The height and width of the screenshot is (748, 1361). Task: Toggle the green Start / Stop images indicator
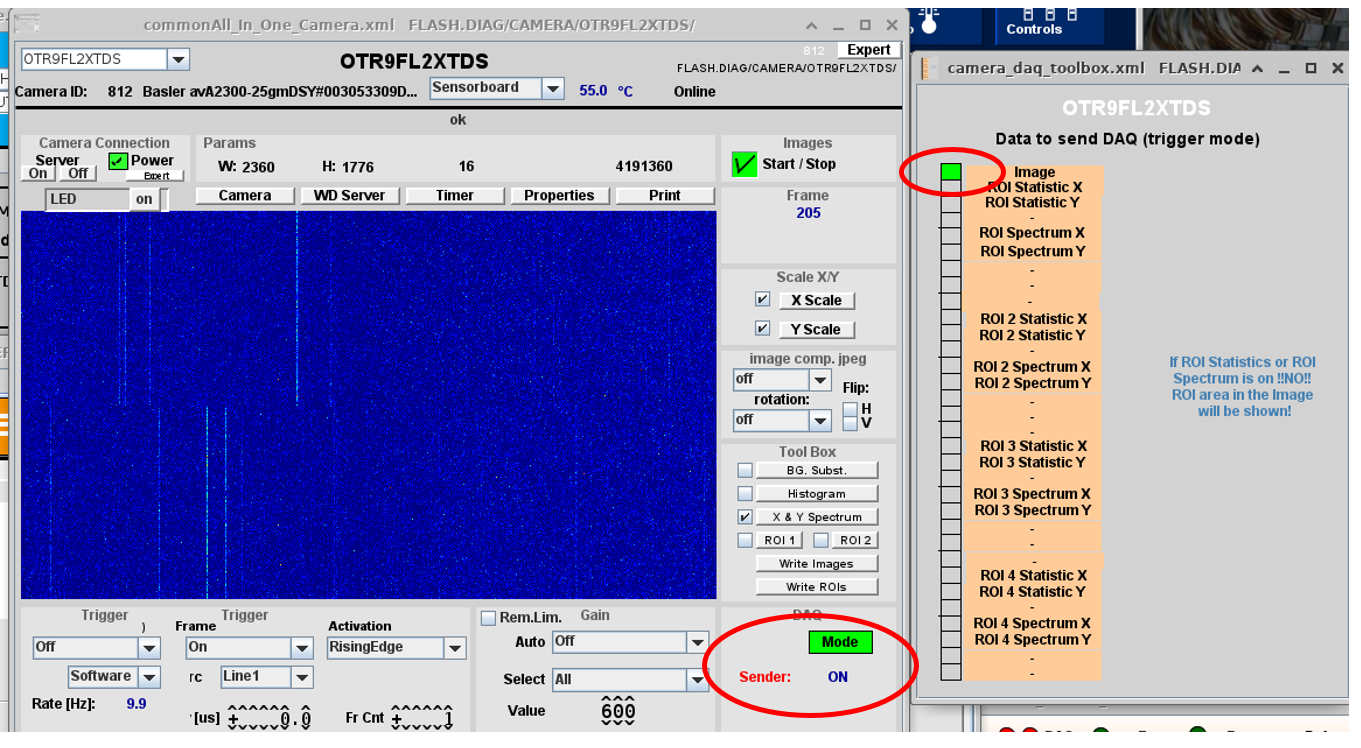point(744,164)
